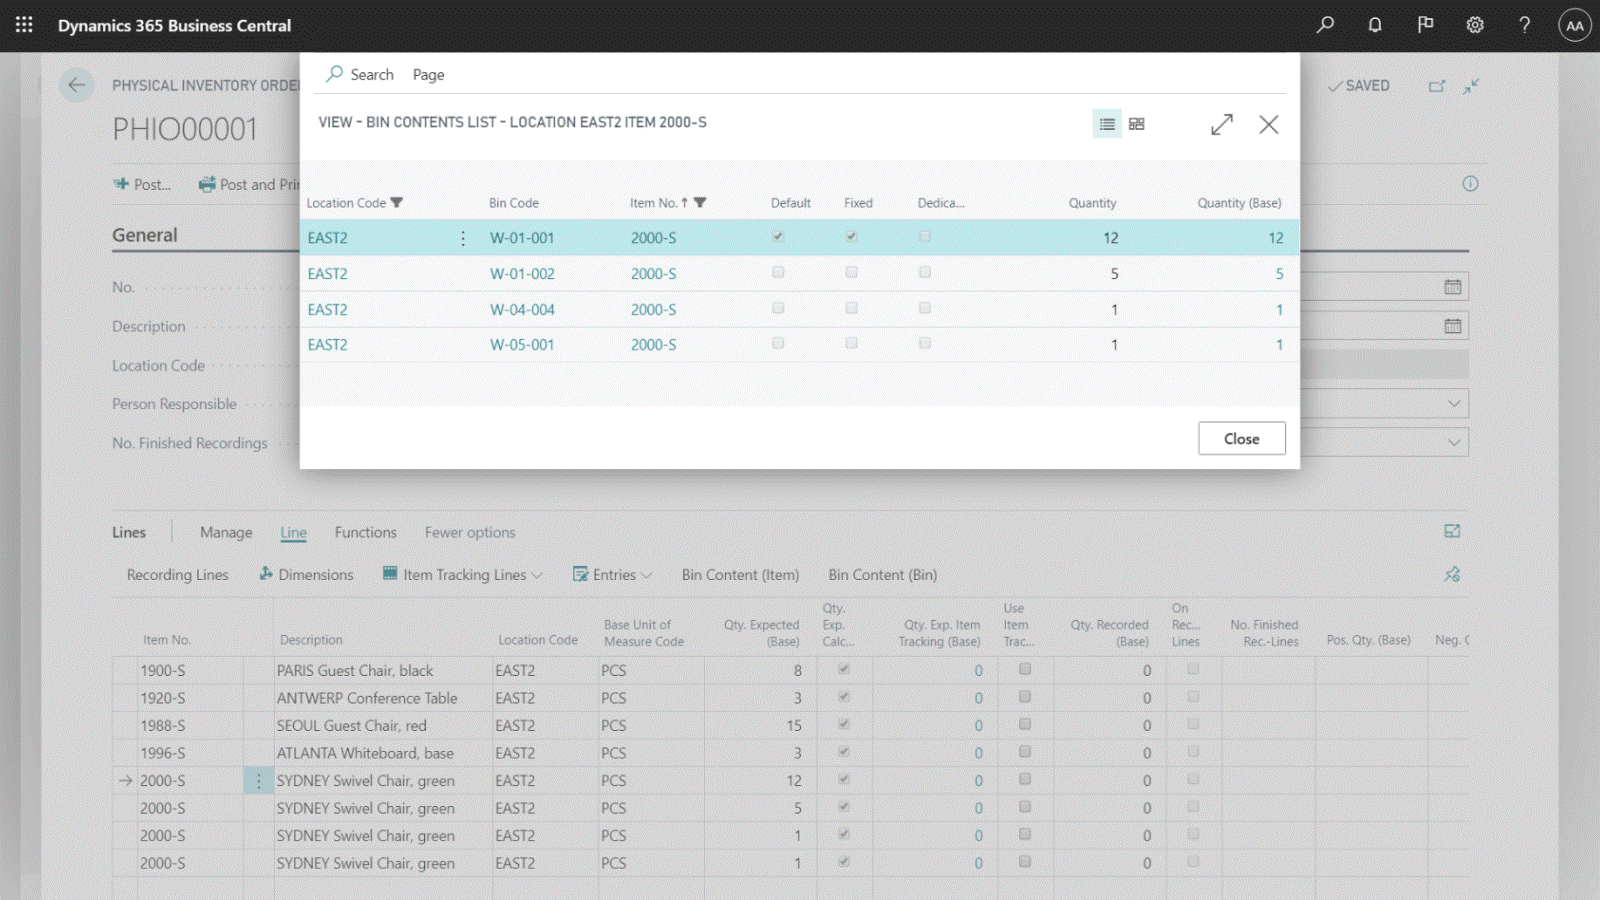
Task: Click the help question mark icon
Action: coord(1524,25)
